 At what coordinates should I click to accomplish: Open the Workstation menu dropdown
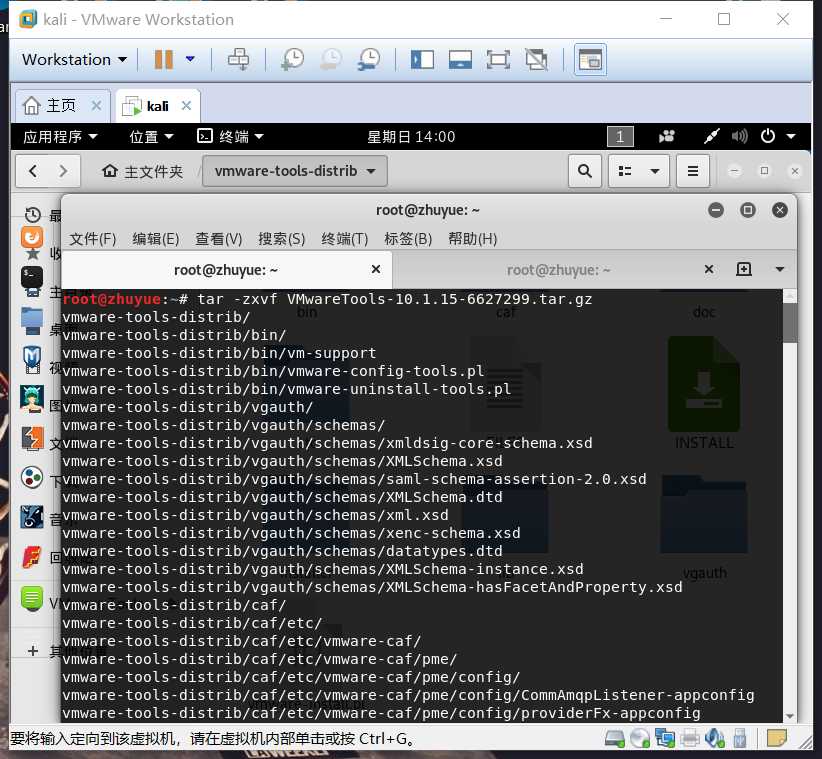(x=74, y=60)
